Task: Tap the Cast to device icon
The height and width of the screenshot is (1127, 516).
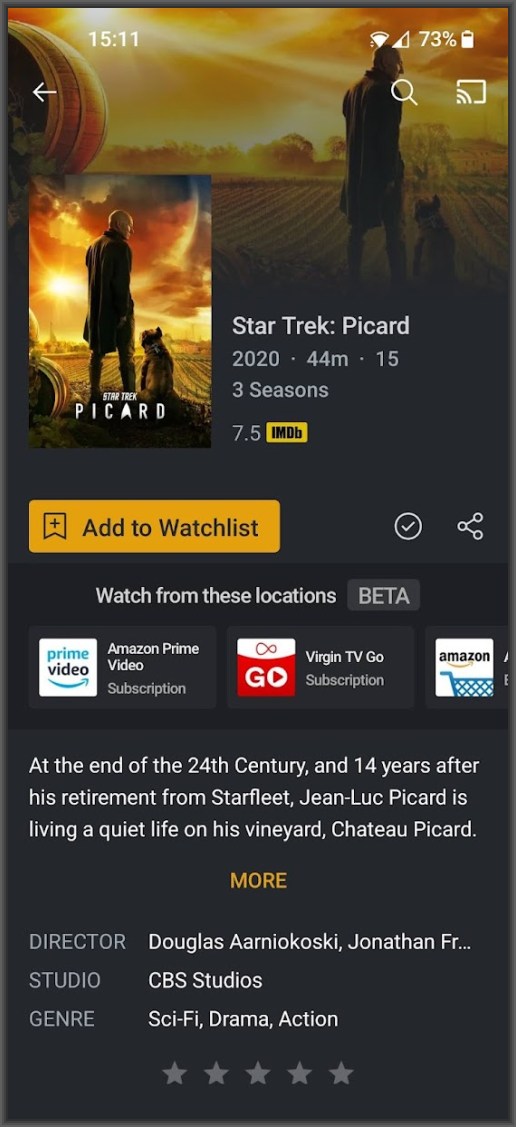Action: pos(471,92)
